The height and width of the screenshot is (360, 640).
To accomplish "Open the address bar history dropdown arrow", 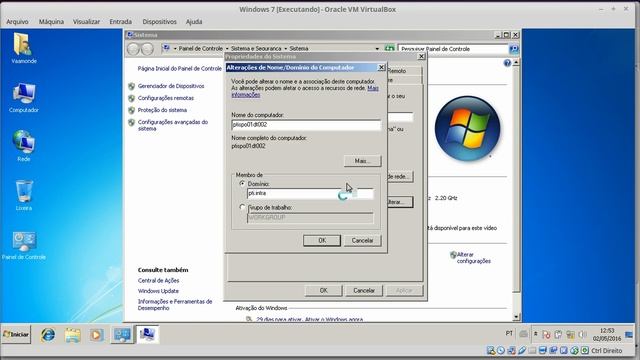I will click(x=377, y=49).
